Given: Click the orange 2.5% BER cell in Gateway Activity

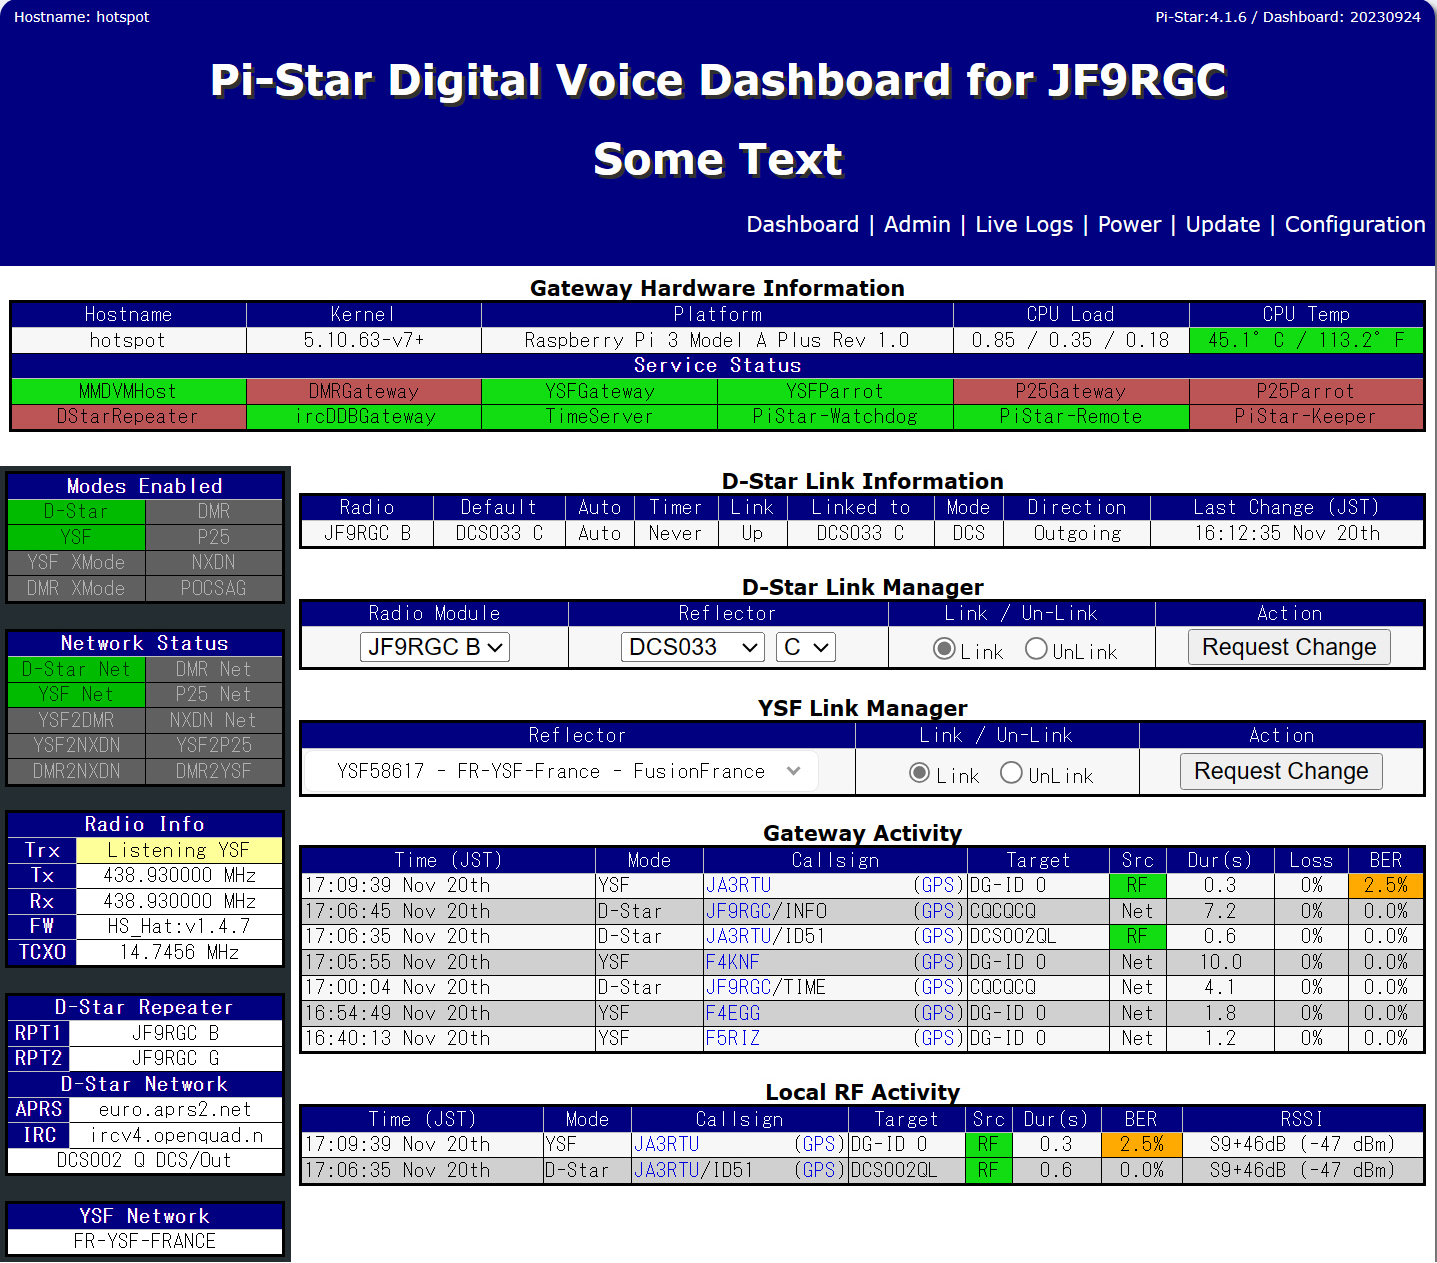Looking at the screenshot, I should [x=1386, y=885].
